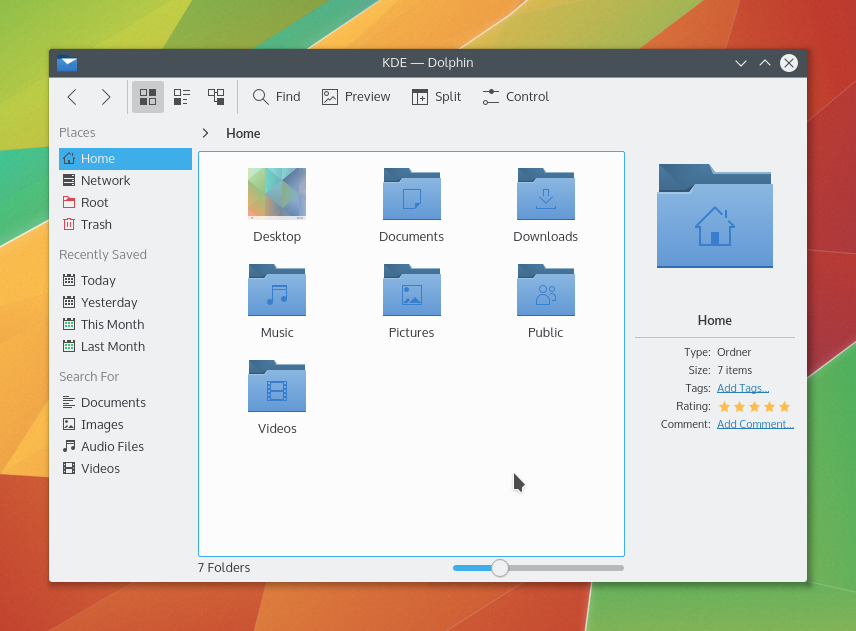Open Network in the Places panel
The height and width of the screenshot is (631, 856).
click(x=105, y=181)
